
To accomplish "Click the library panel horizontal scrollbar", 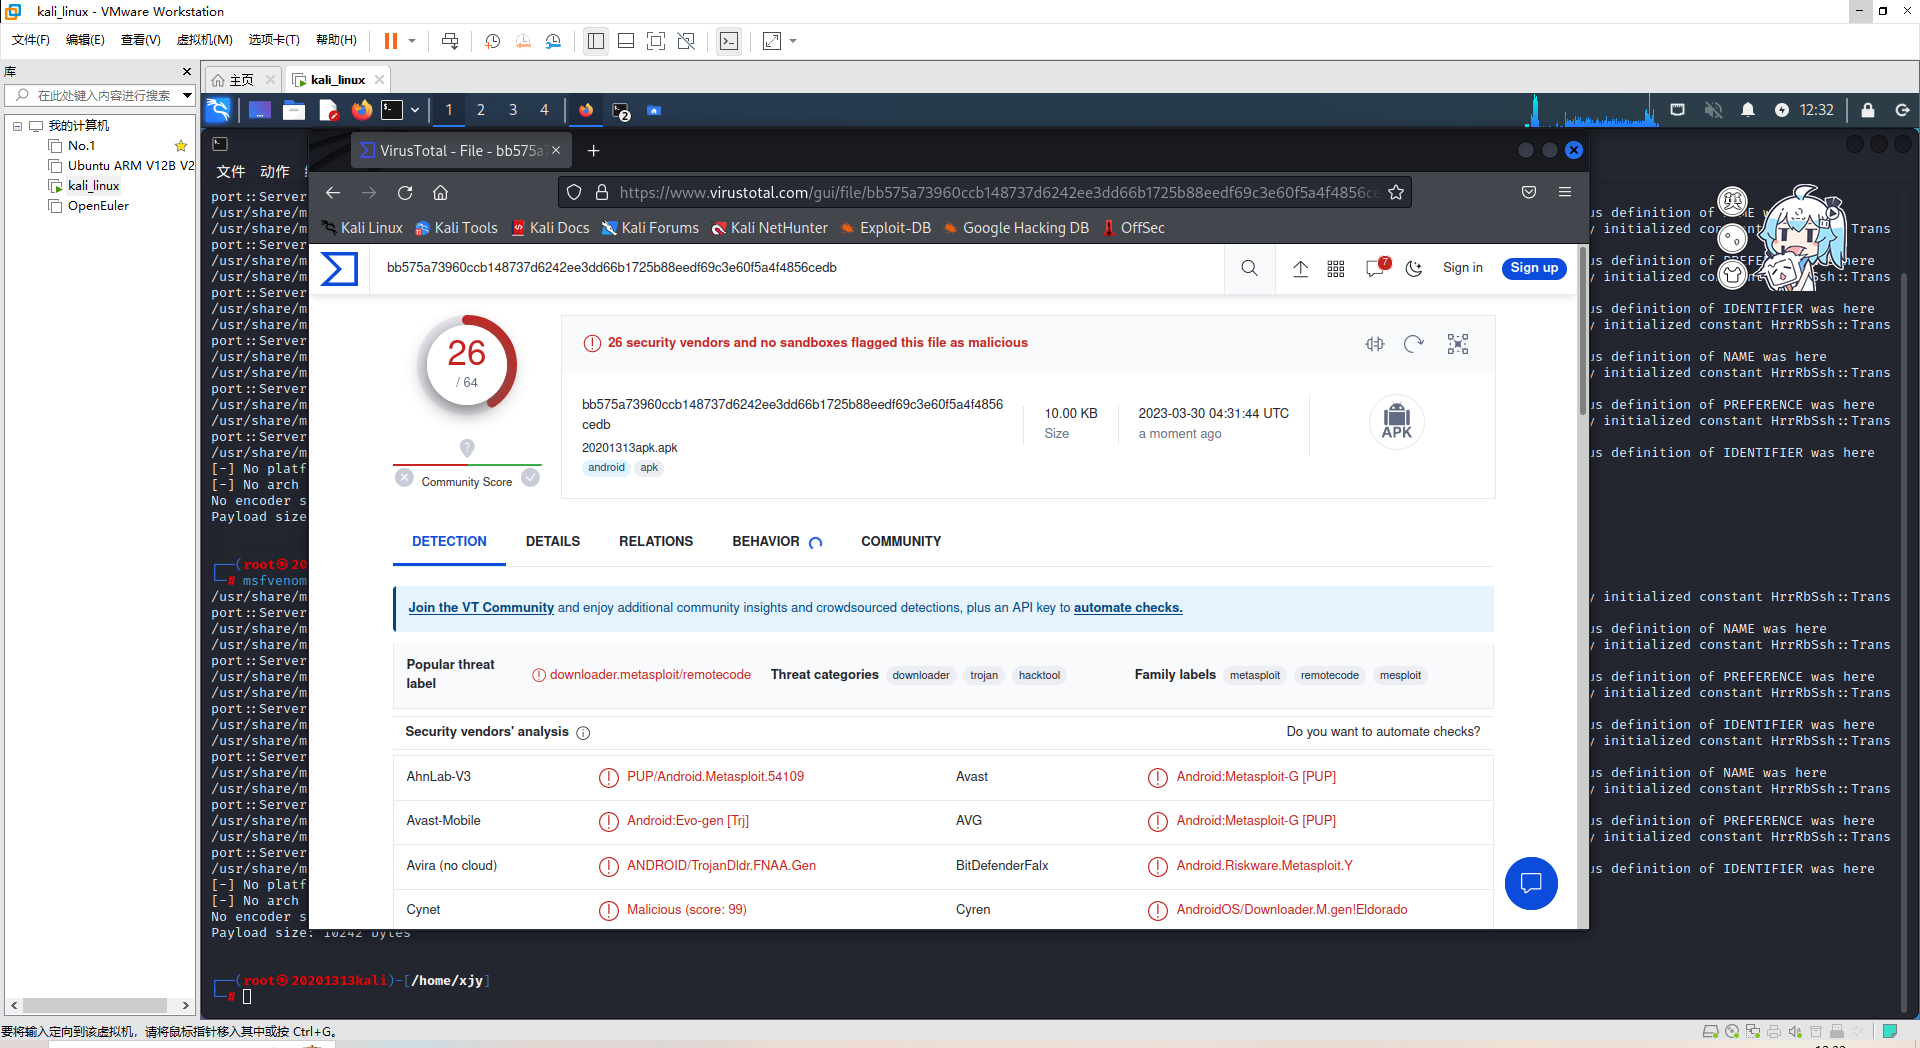I will tap(96, 1005).
